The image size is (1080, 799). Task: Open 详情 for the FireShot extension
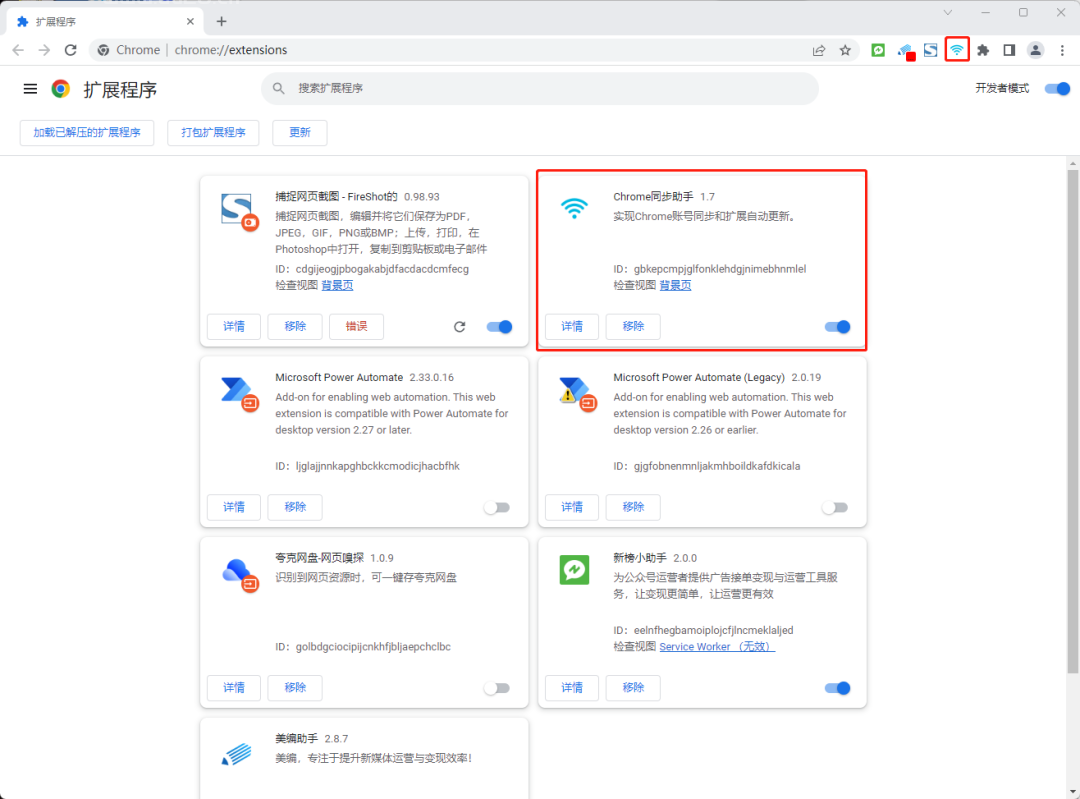[x=233, y=326]
